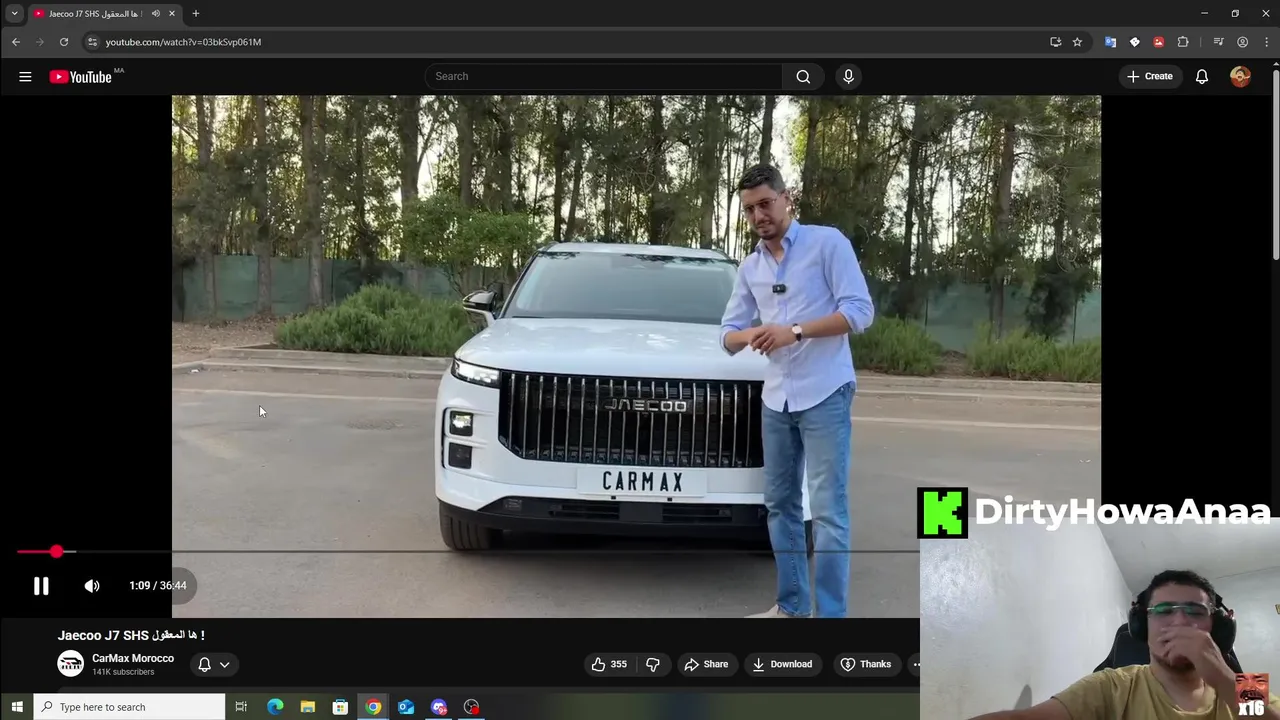Open the Chrome three-dot menu
1280x720 pixels.
tap(1266, 42)
